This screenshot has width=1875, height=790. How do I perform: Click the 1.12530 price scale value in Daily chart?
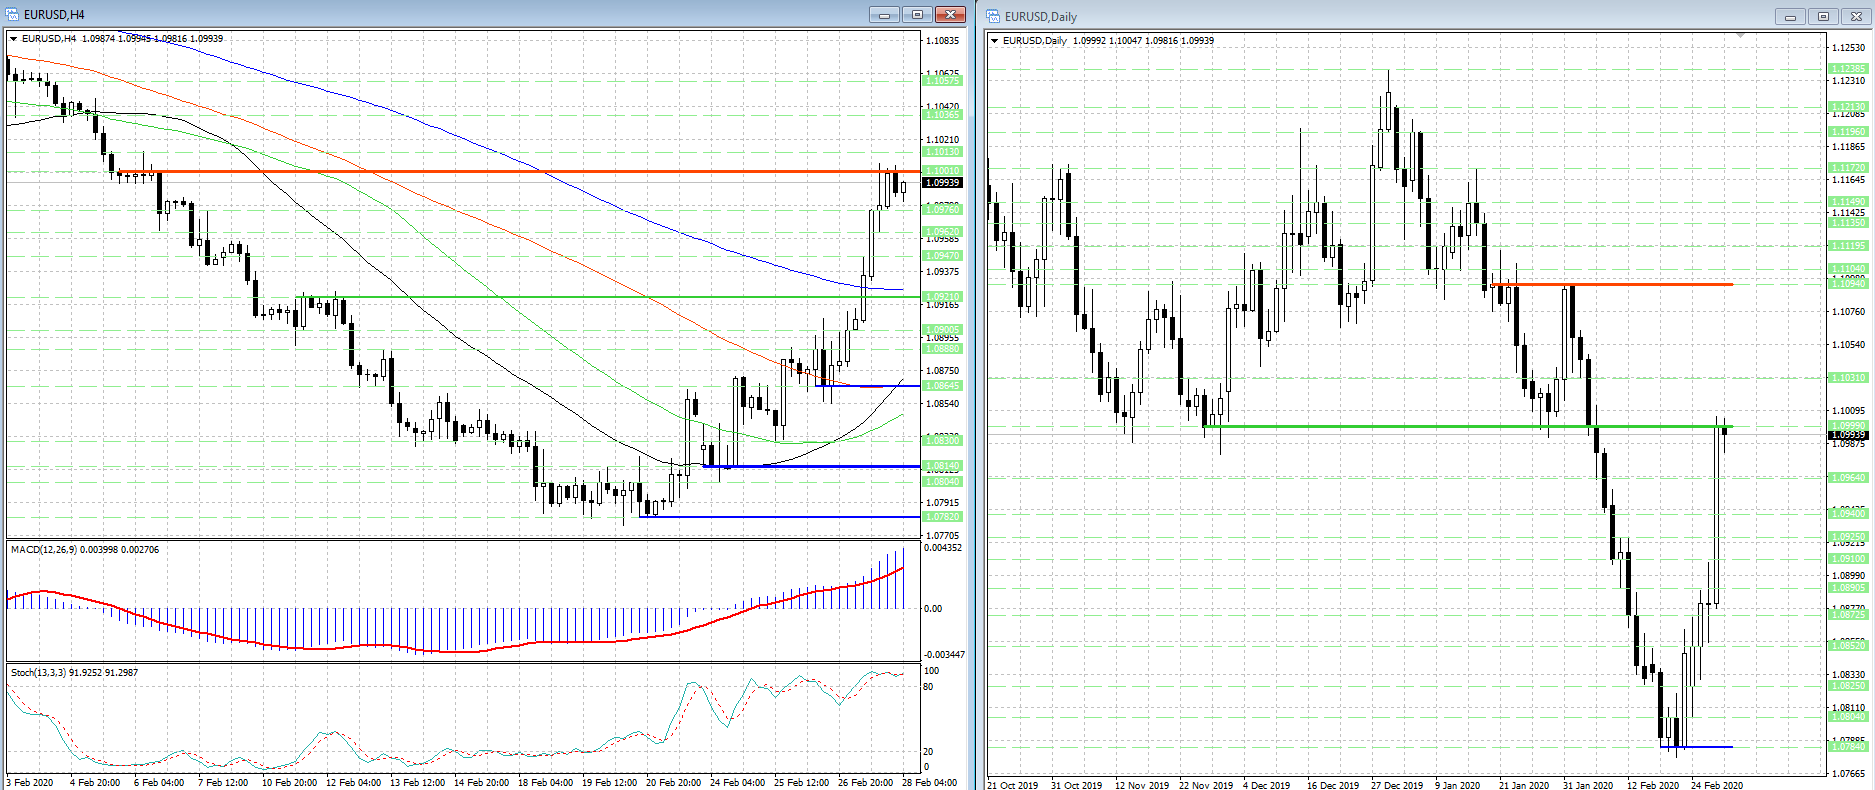(1849, 48)
